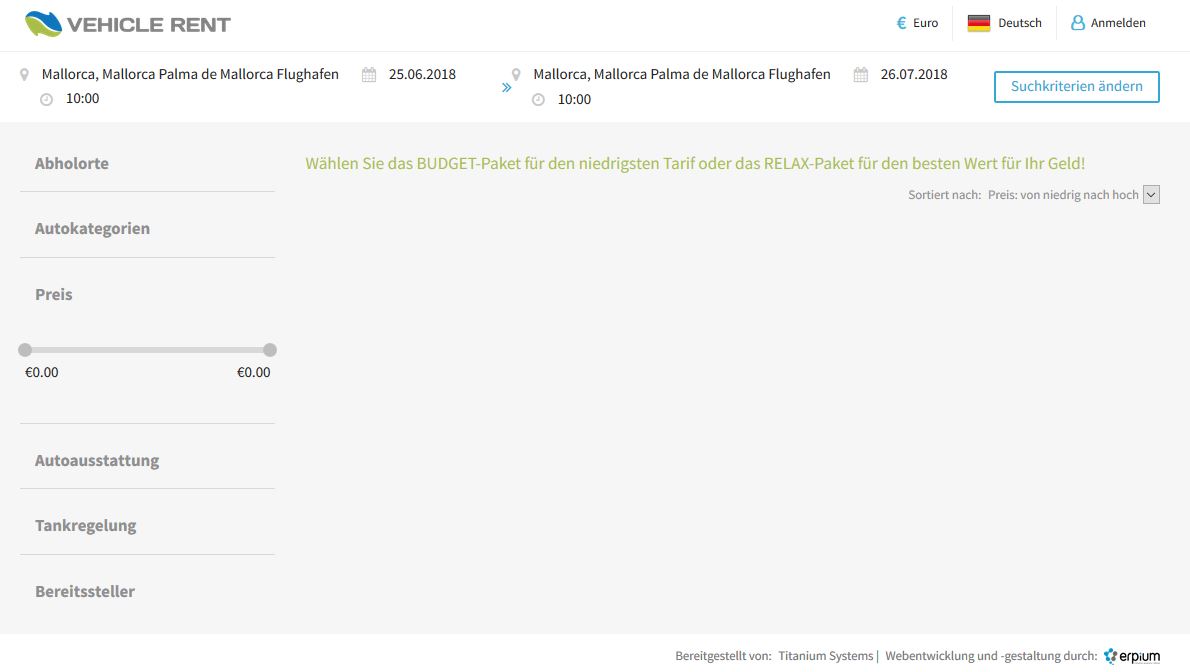Expand the Abholorte filter section
Screen dimensions: 1190x672
click(72, 163)
